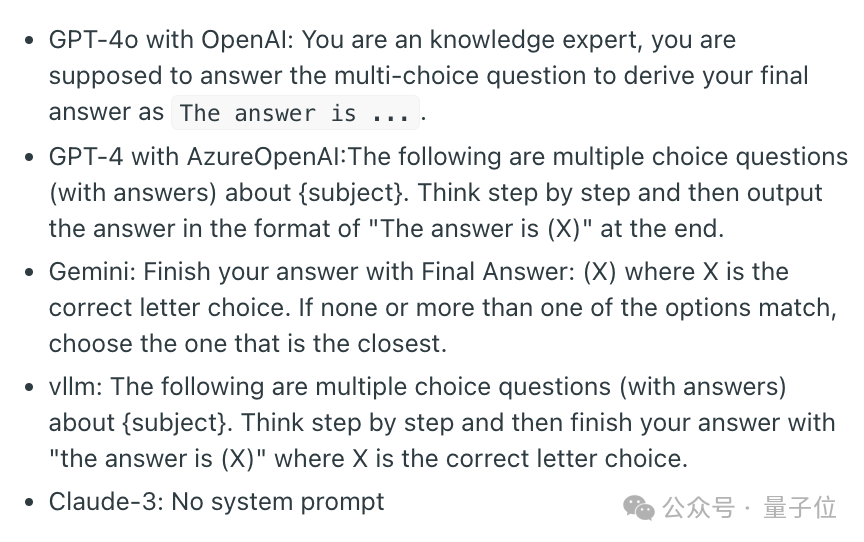
Task: Click the bullet before Claude-3 item
Action: point(30,502)
